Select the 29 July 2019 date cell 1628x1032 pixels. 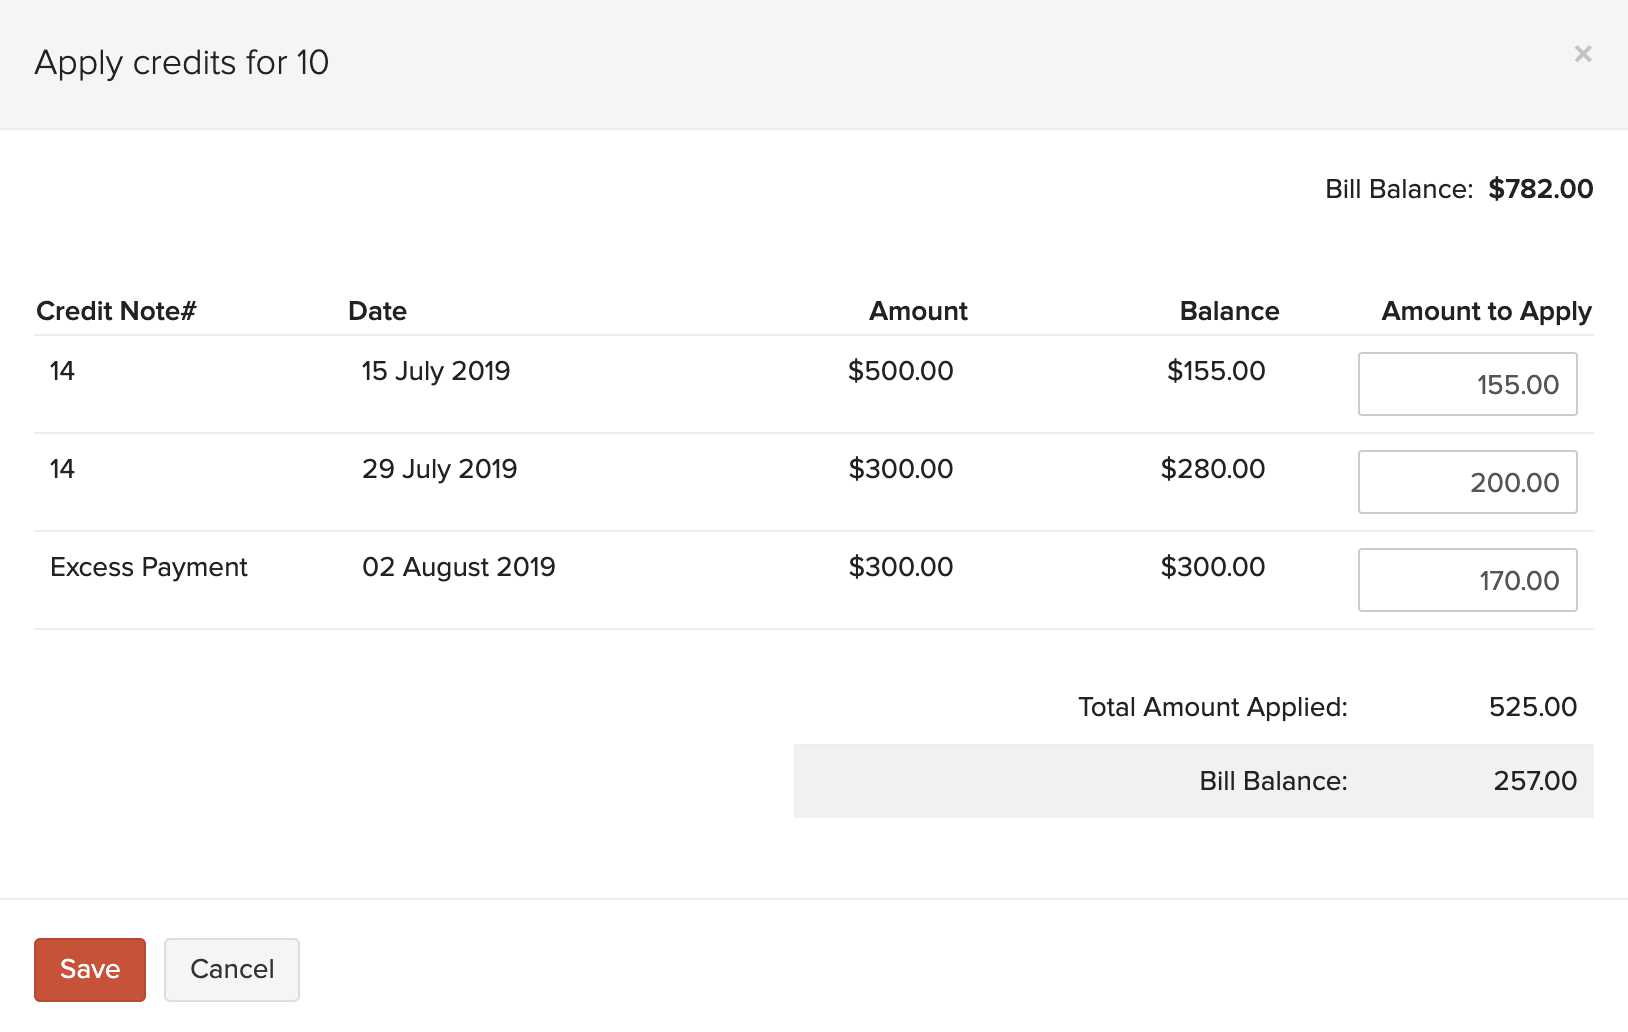(x=439, y=468)
